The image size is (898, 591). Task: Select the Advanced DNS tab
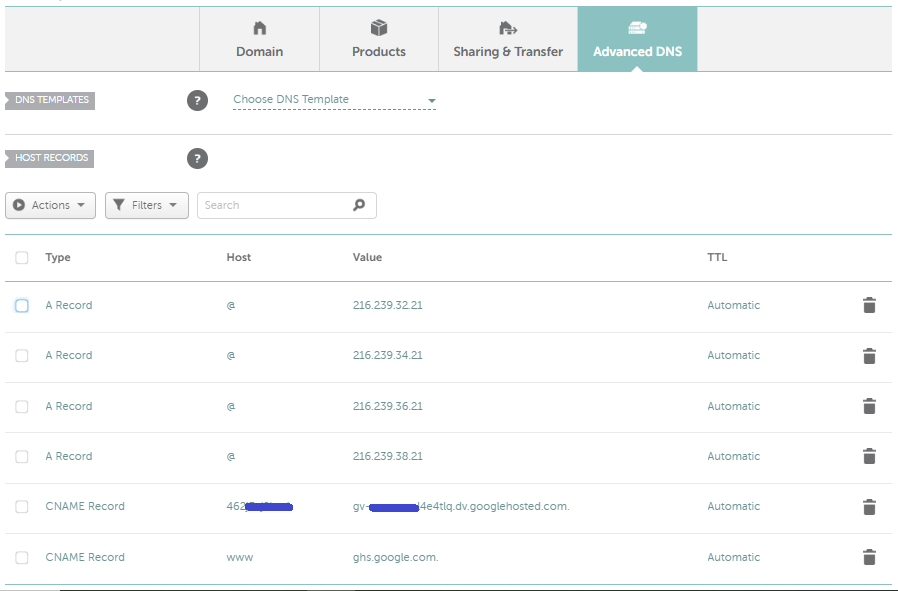click(637, 40)
